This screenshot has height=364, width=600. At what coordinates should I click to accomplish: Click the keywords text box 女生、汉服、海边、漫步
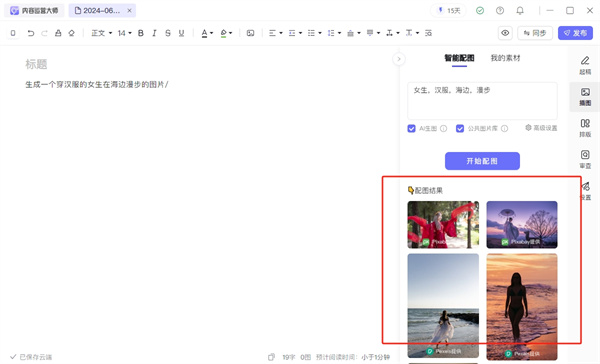pos(482,101)
